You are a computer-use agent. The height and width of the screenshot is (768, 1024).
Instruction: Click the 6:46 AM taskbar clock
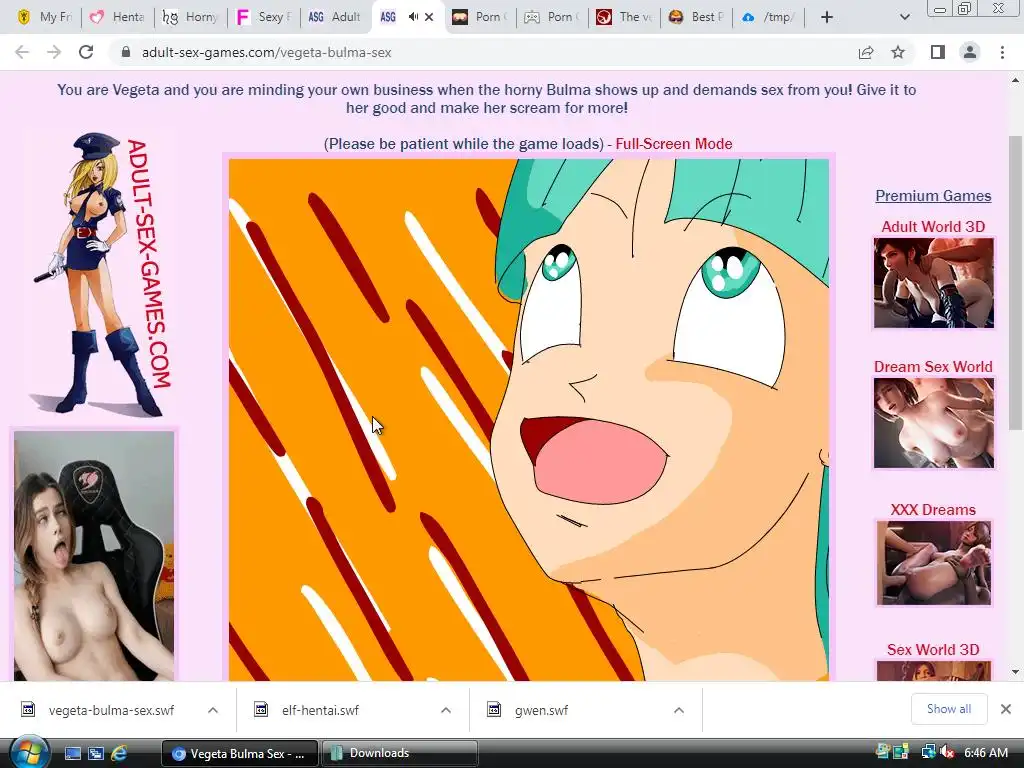pos(985,753)
